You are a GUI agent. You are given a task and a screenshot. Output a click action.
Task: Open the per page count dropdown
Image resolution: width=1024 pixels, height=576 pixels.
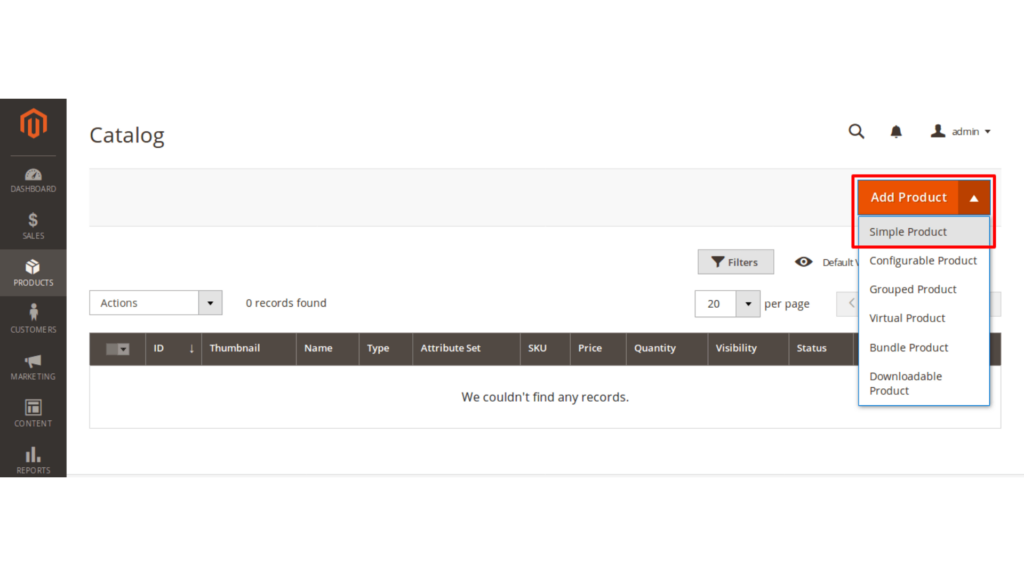[x=747, y=302]
